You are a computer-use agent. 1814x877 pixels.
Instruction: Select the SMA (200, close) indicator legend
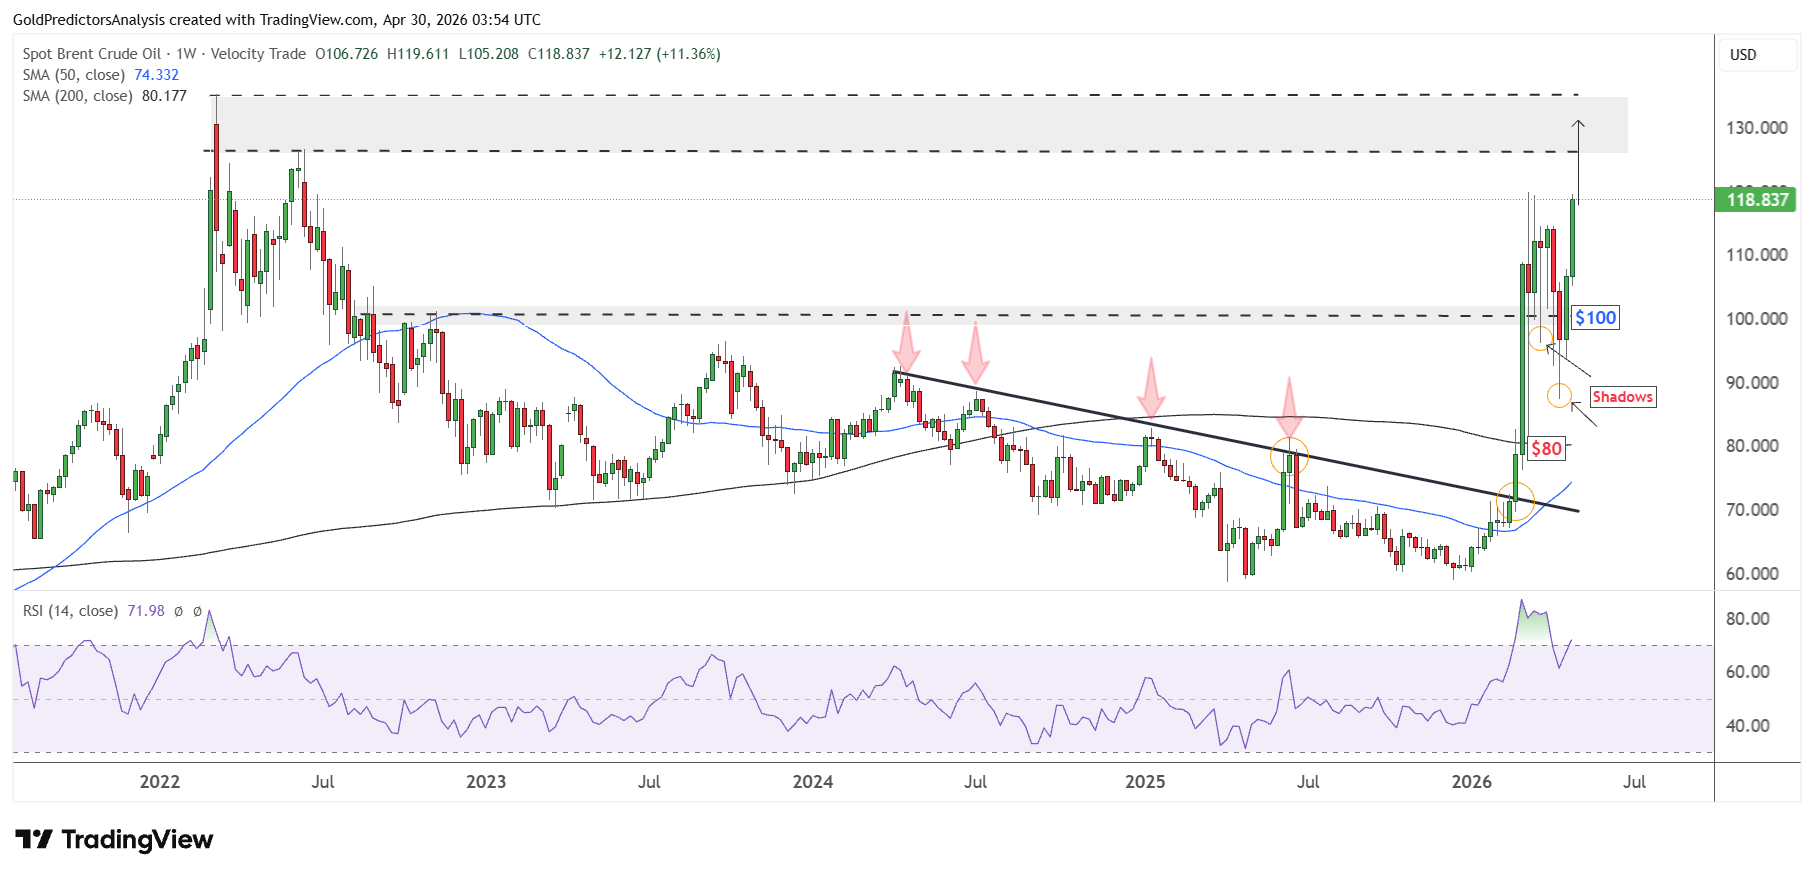point(78,96)
